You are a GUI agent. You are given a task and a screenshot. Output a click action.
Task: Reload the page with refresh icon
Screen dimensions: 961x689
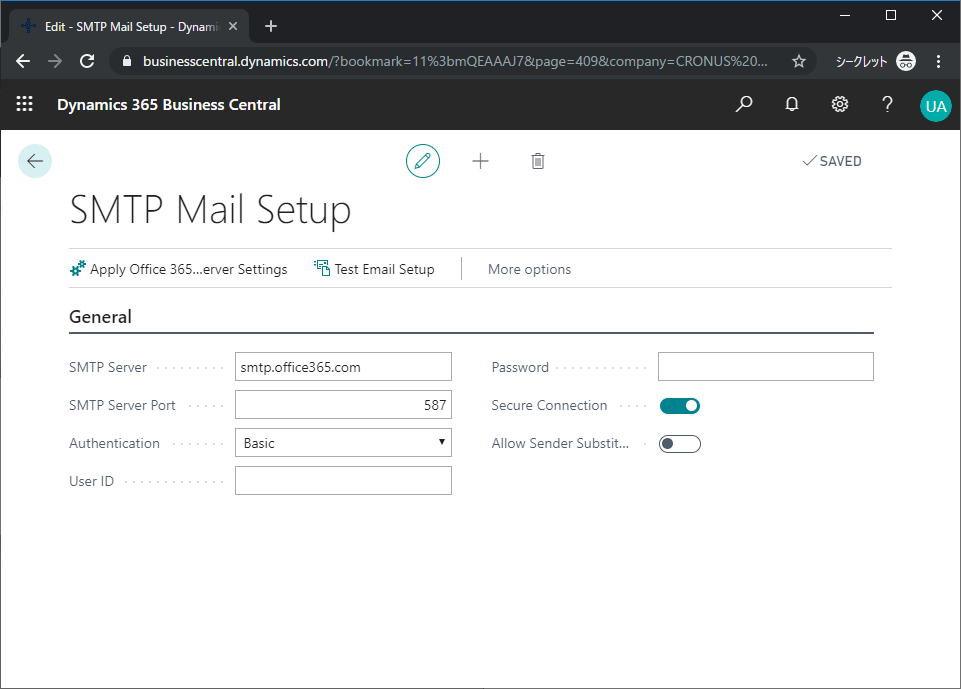(x=87, y=61)
